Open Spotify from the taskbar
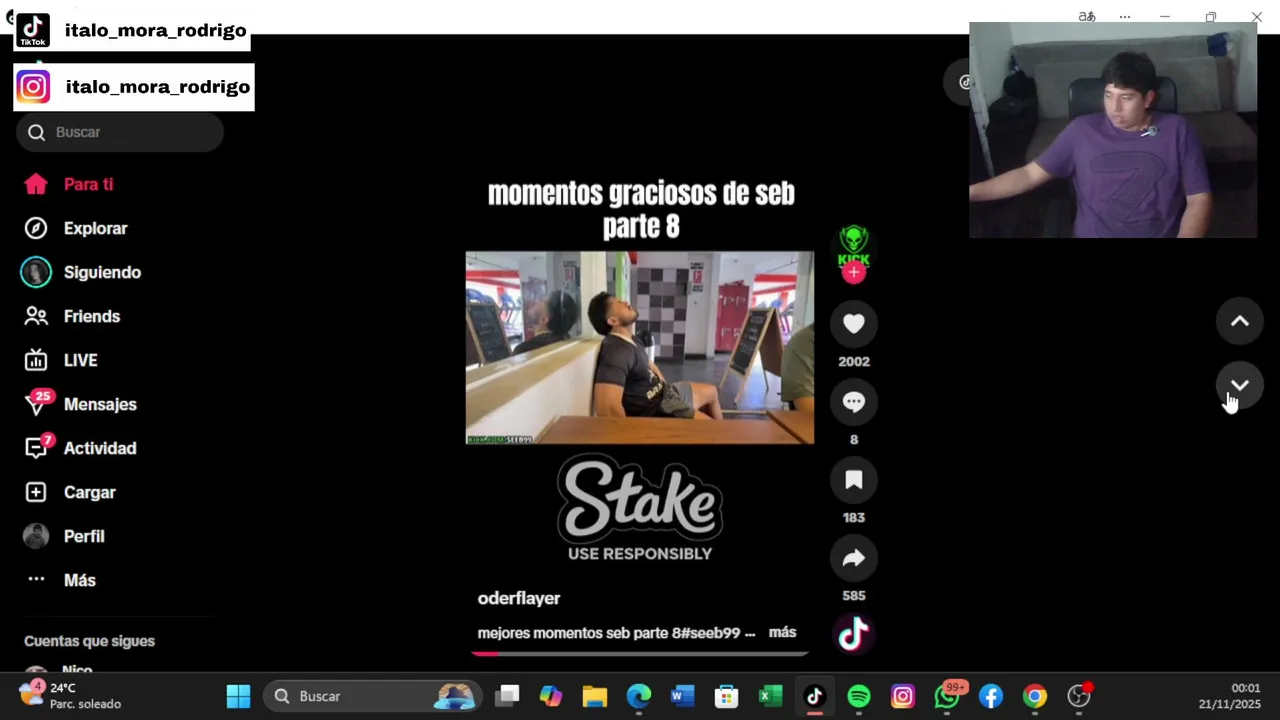 pos(859,696)
